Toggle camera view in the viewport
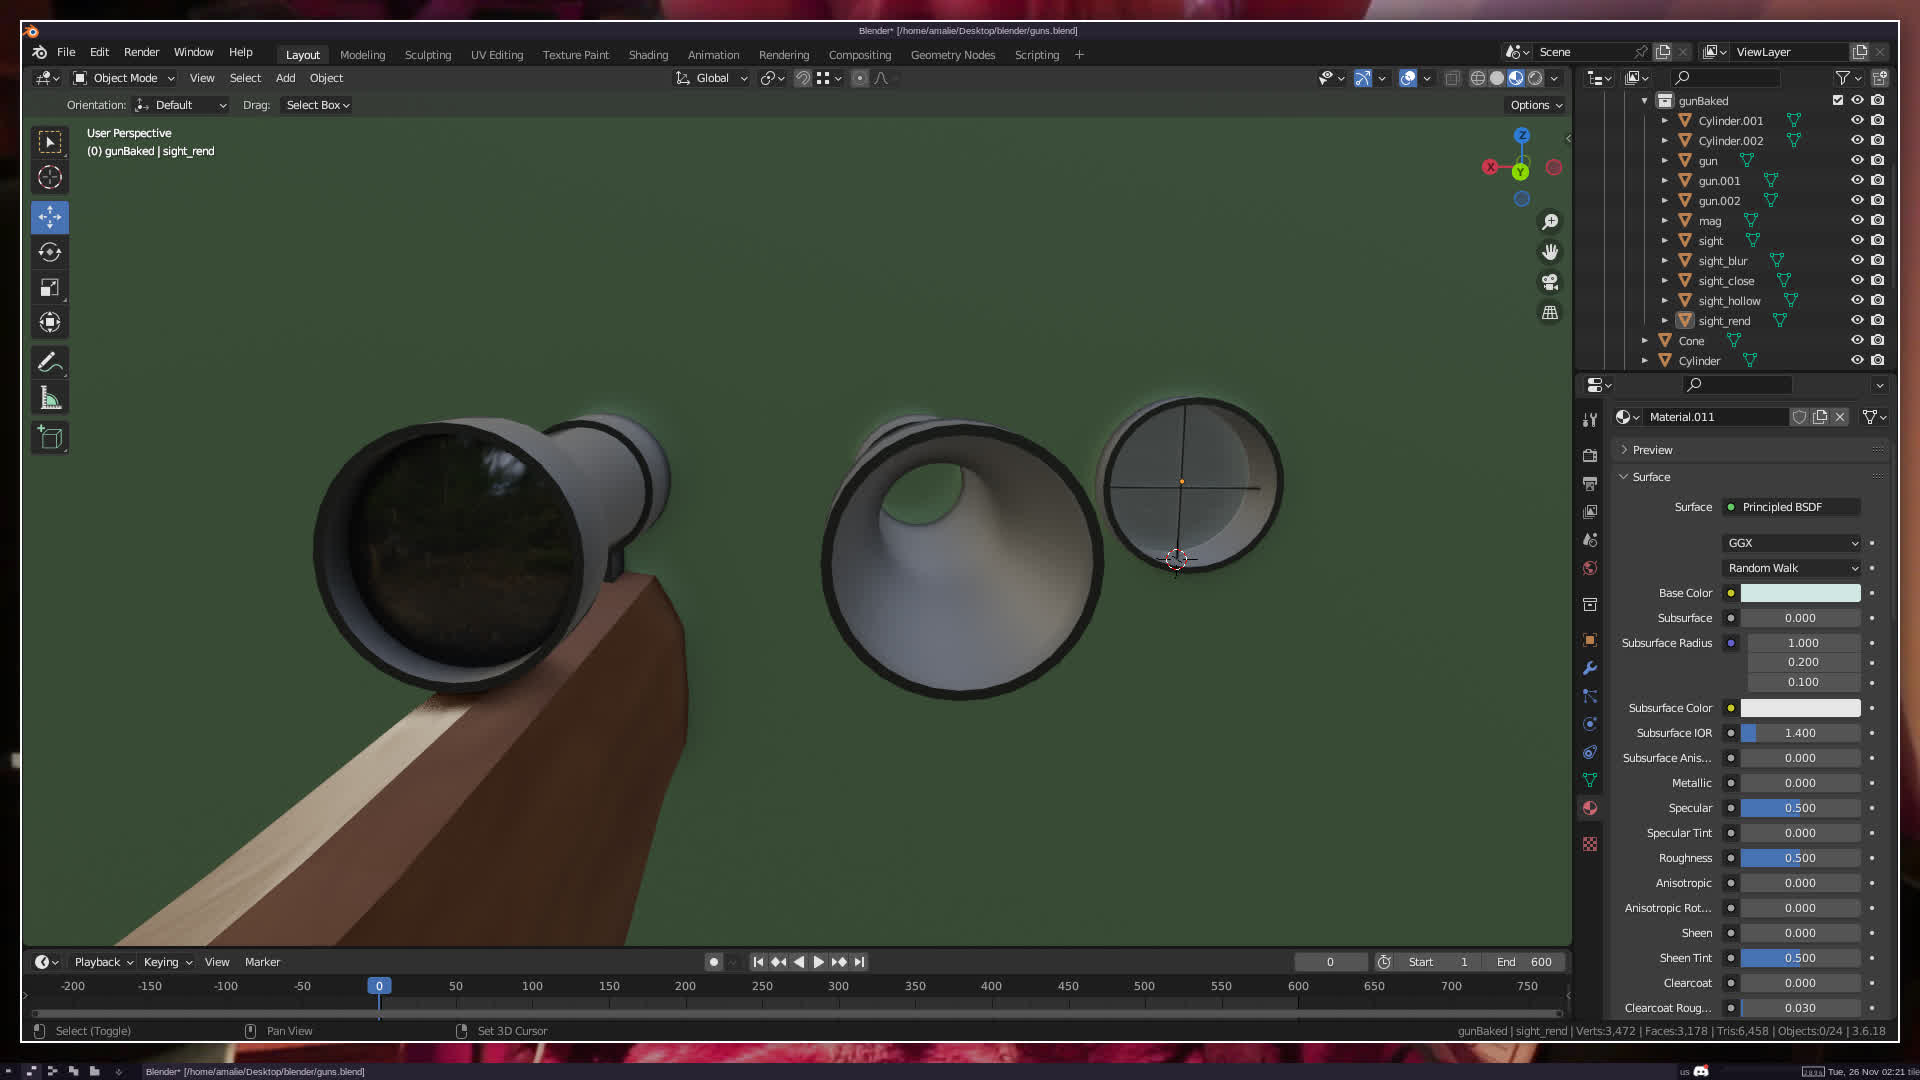The image size is (1920, 1080). pyautogui.click(x=1550, y=282)
